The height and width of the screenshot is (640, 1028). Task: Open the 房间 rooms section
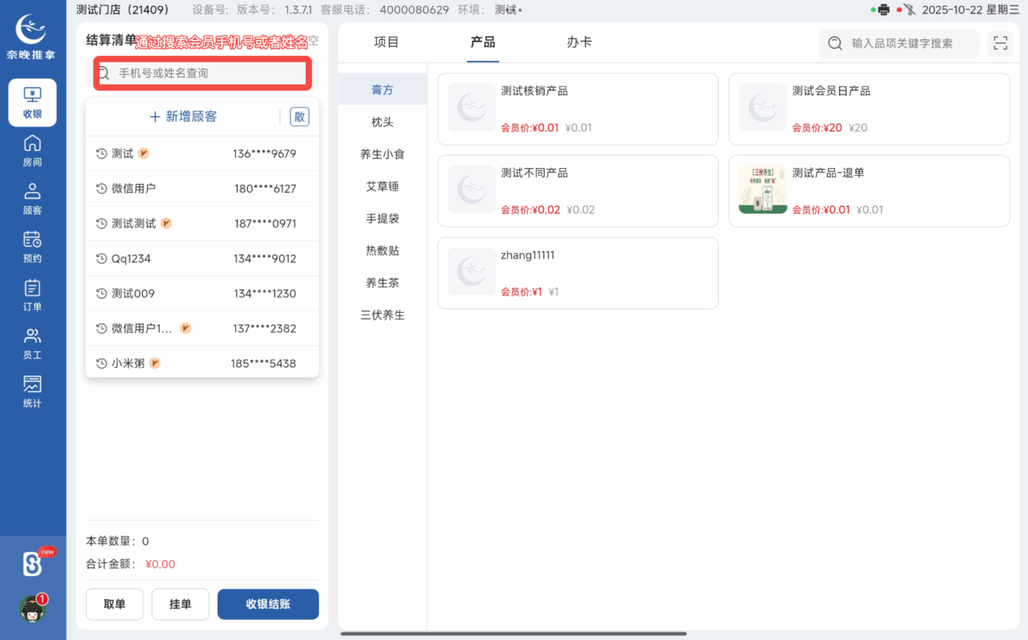pos(33,150)
